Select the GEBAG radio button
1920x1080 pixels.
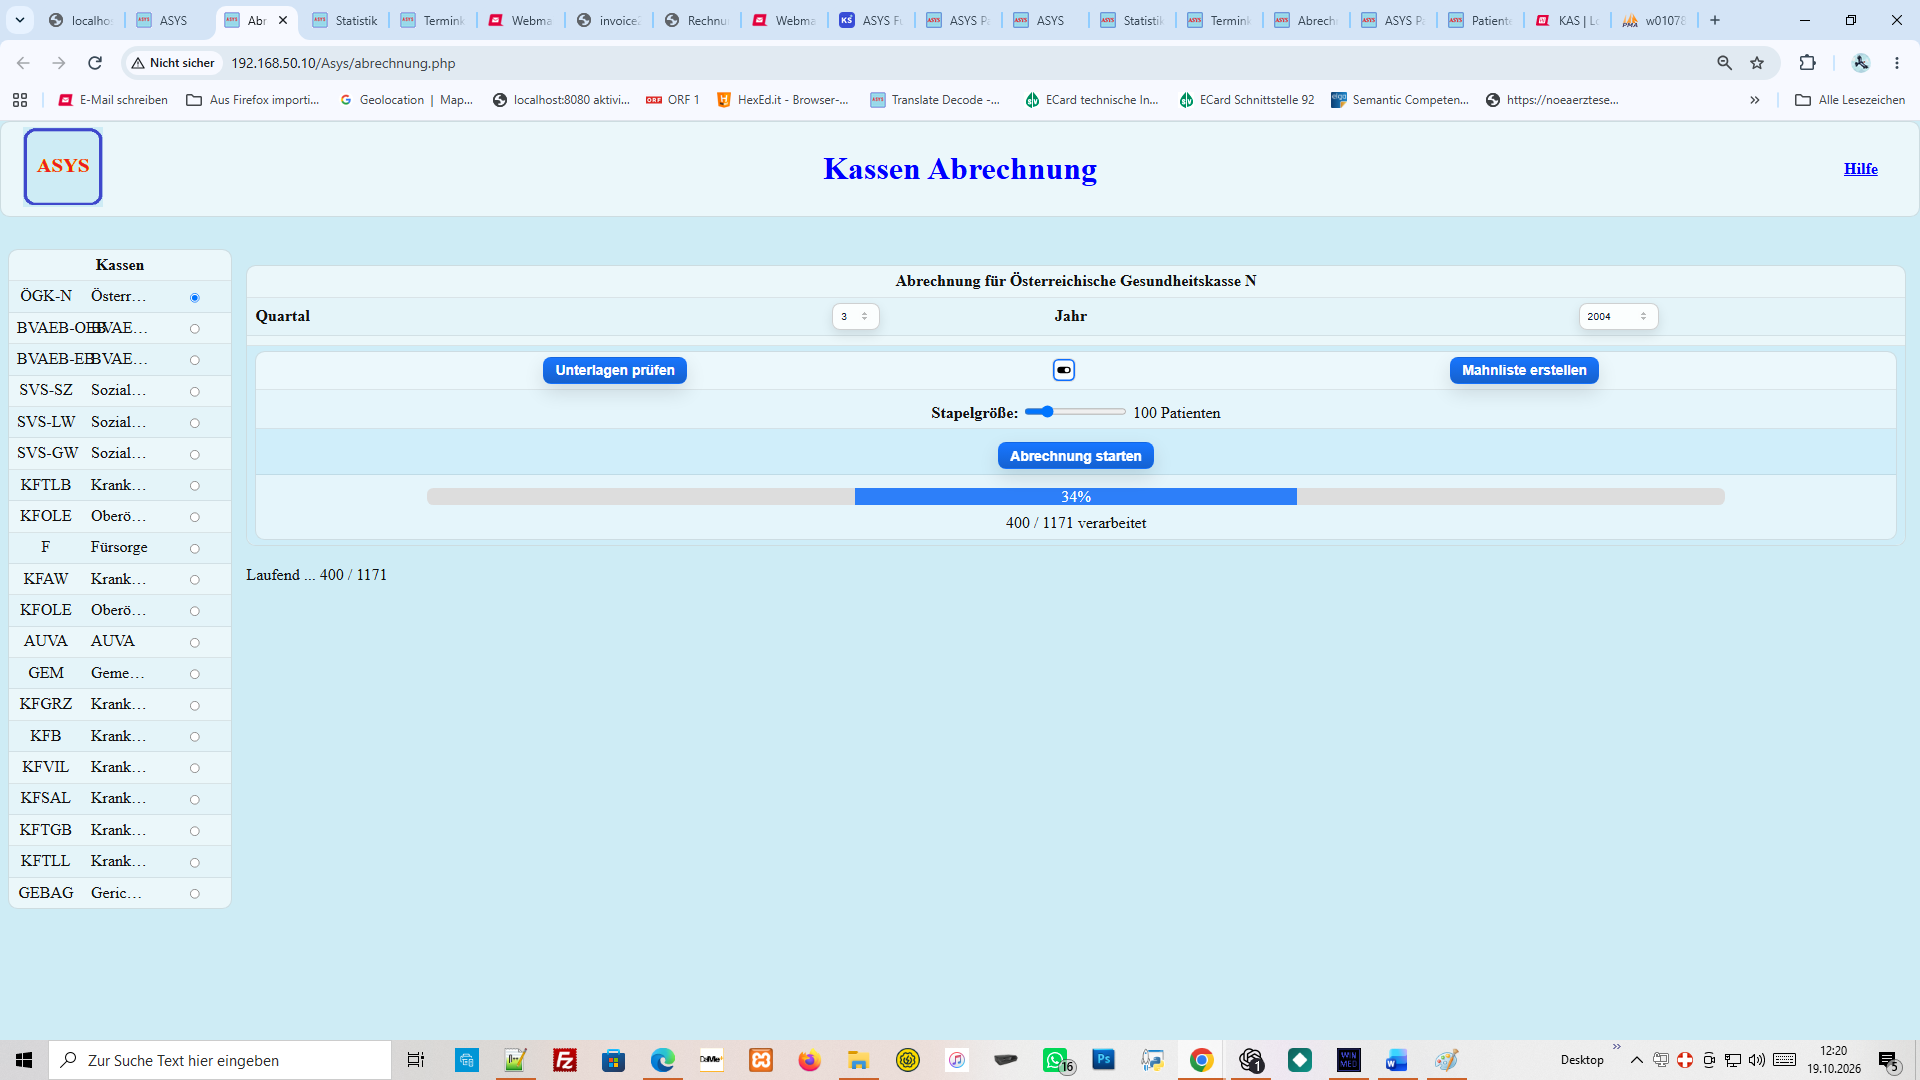click(195, 893)
